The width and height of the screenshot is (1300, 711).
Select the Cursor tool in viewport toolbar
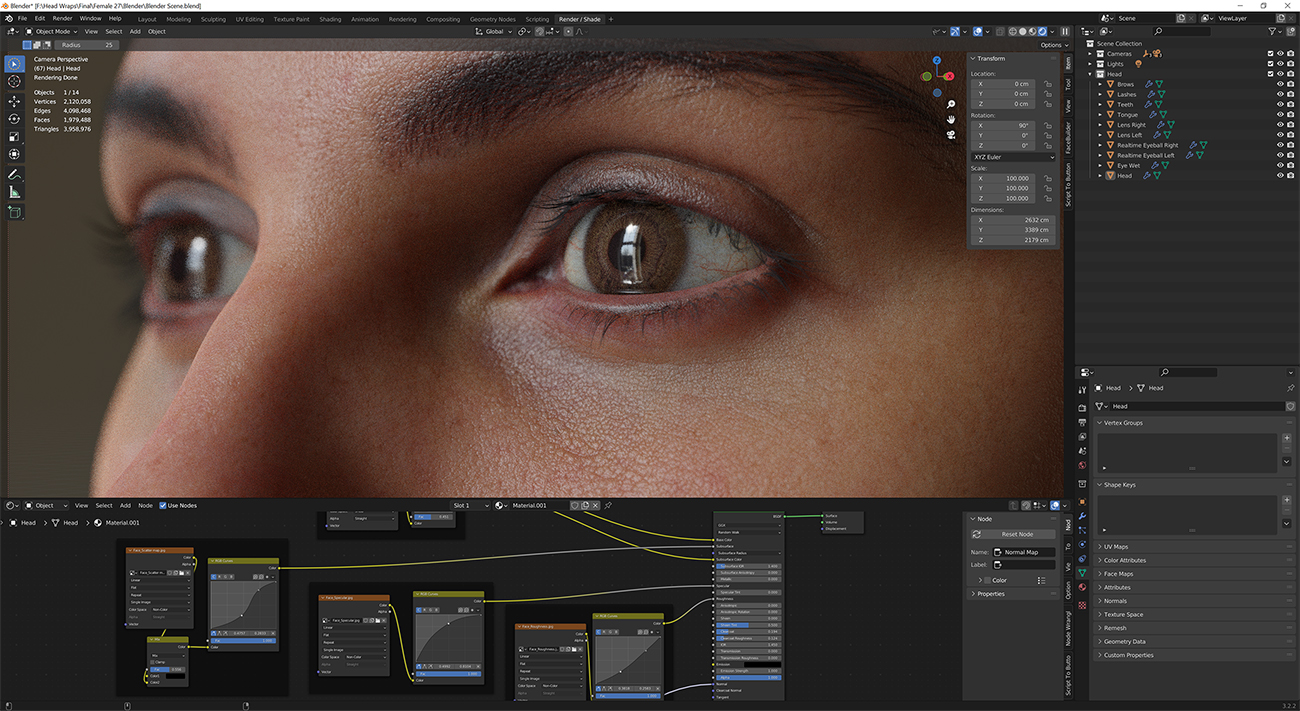click(x=14, y=82)
